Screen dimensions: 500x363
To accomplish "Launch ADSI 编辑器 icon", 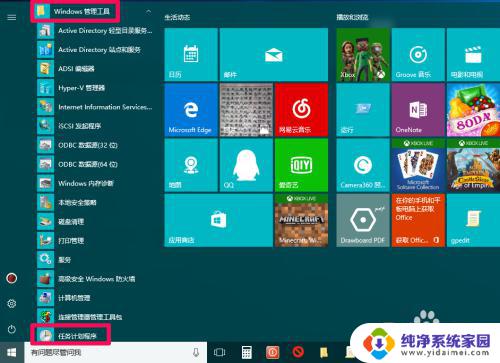I will click(45, 69).
